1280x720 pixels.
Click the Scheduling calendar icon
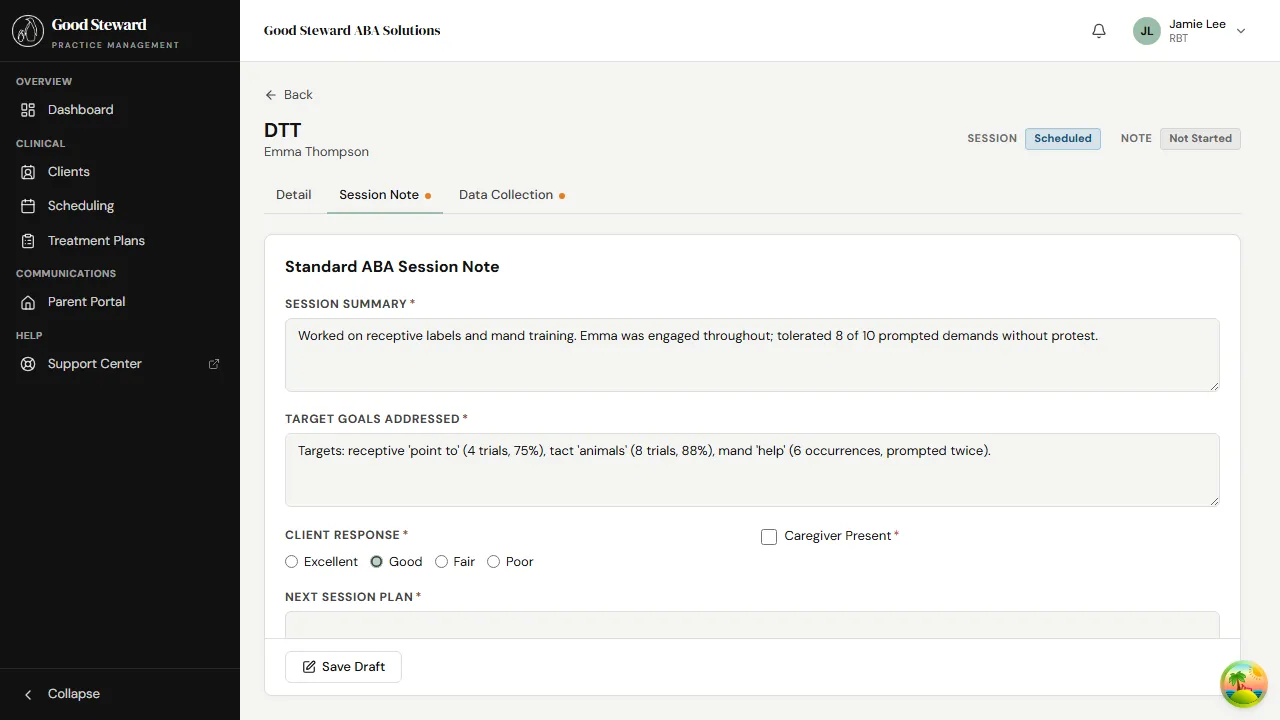tap(28, 206)
